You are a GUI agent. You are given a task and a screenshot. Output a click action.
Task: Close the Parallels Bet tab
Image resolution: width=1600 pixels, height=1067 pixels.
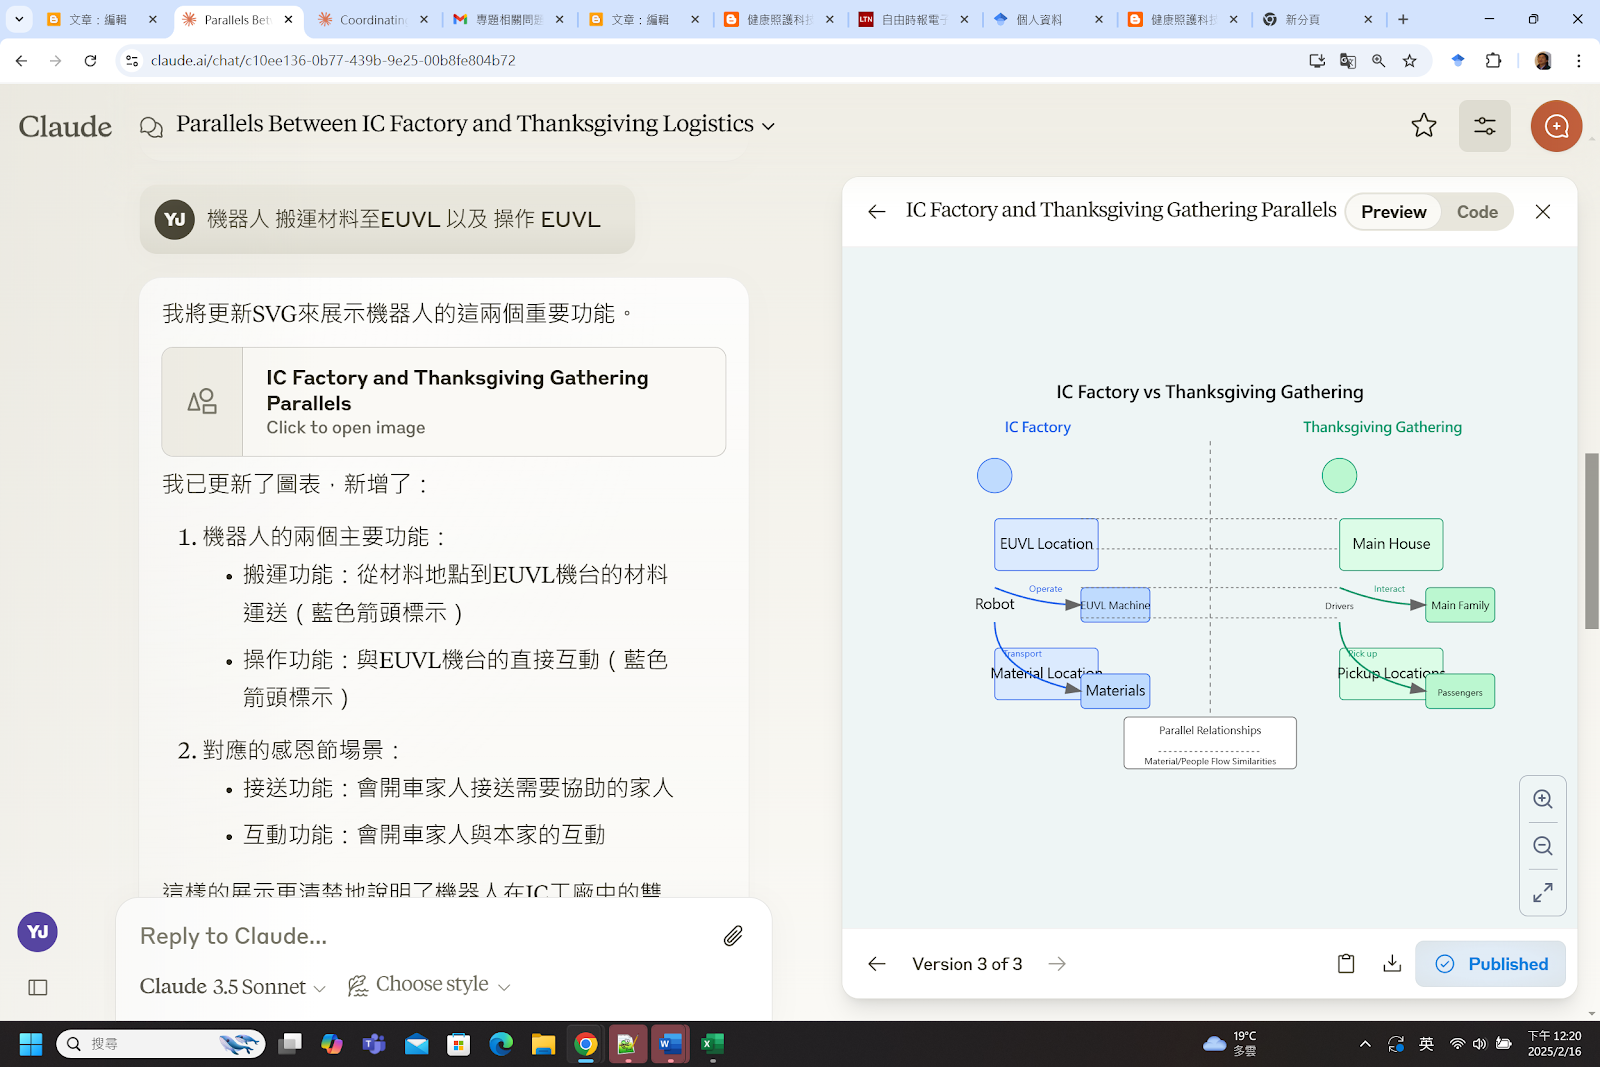click(288, 19)
